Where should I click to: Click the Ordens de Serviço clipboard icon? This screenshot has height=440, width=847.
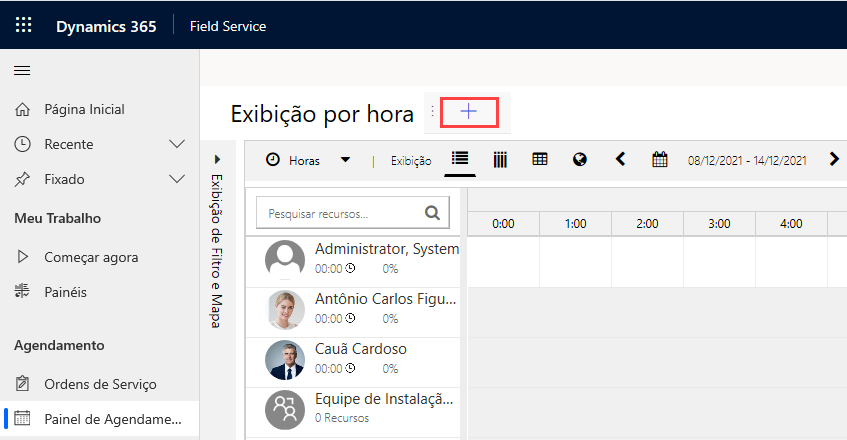(22, 383)
